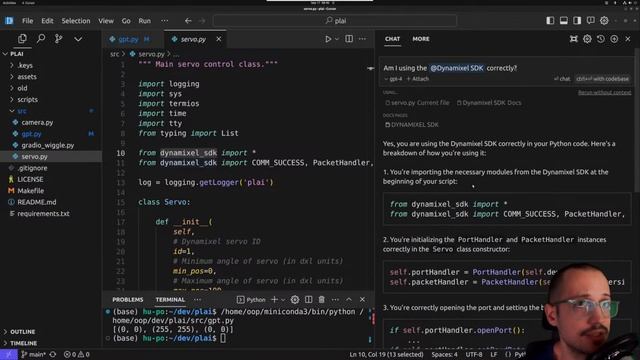Click the Attach button in chat

coord(418,79)
